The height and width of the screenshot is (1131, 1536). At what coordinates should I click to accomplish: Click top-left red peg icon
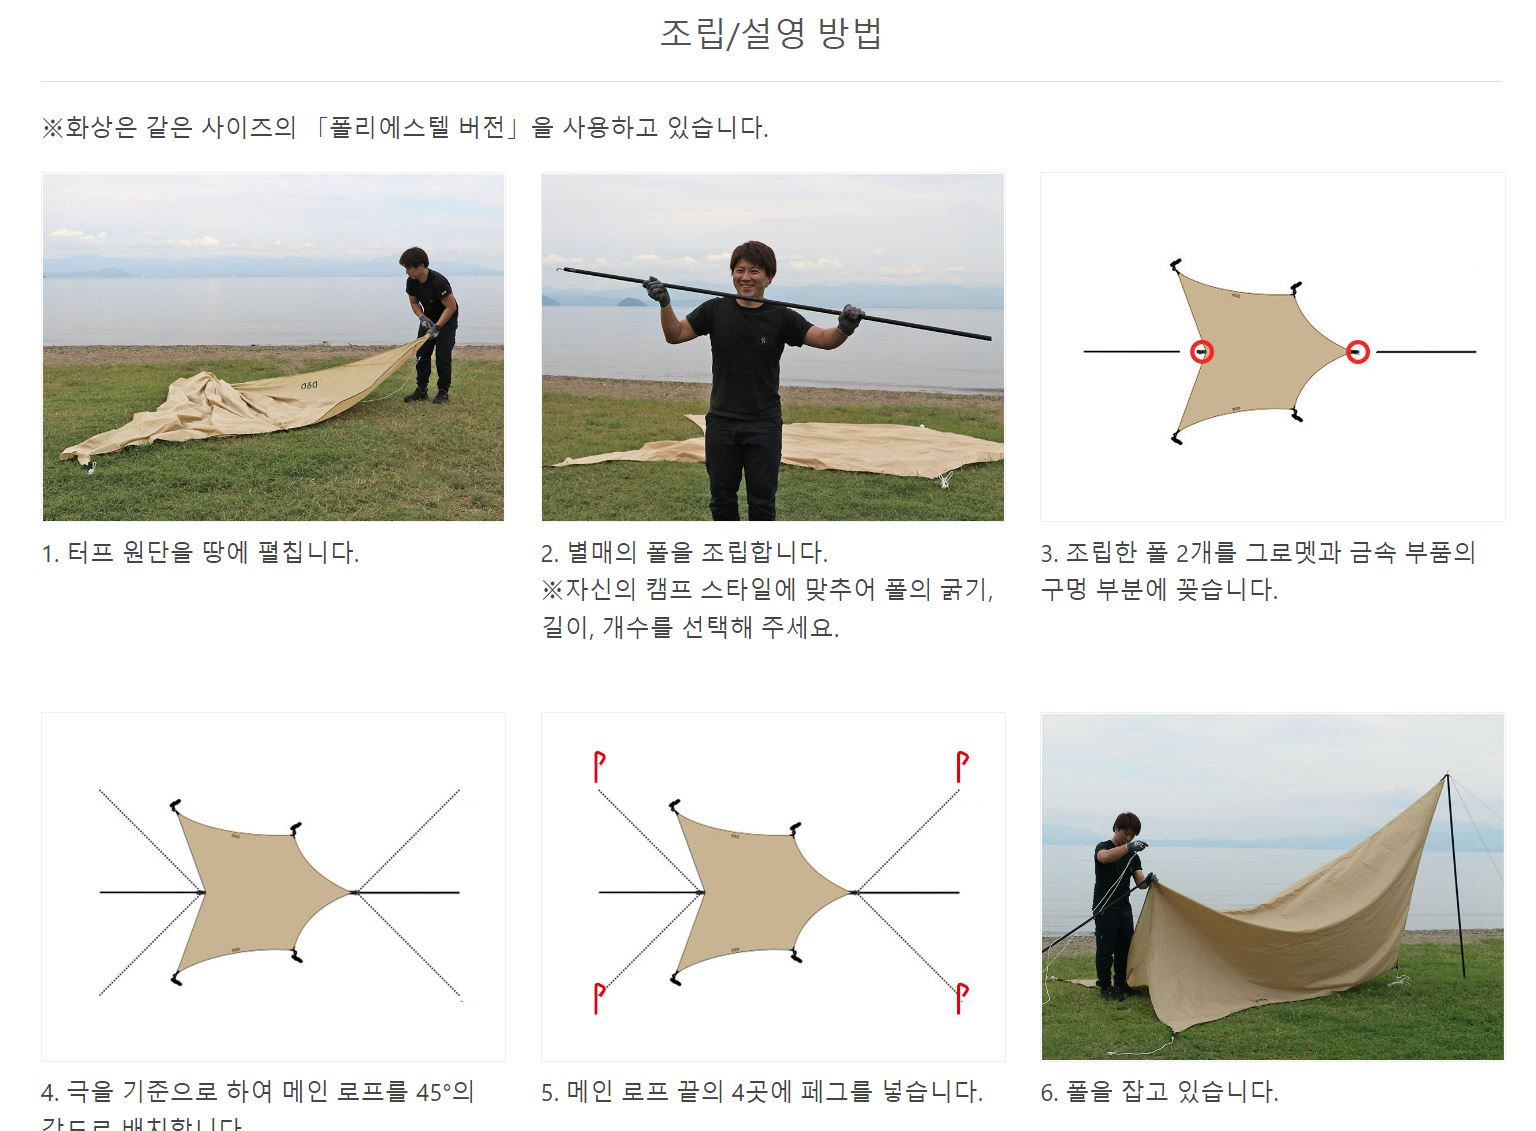pos(599,767)
